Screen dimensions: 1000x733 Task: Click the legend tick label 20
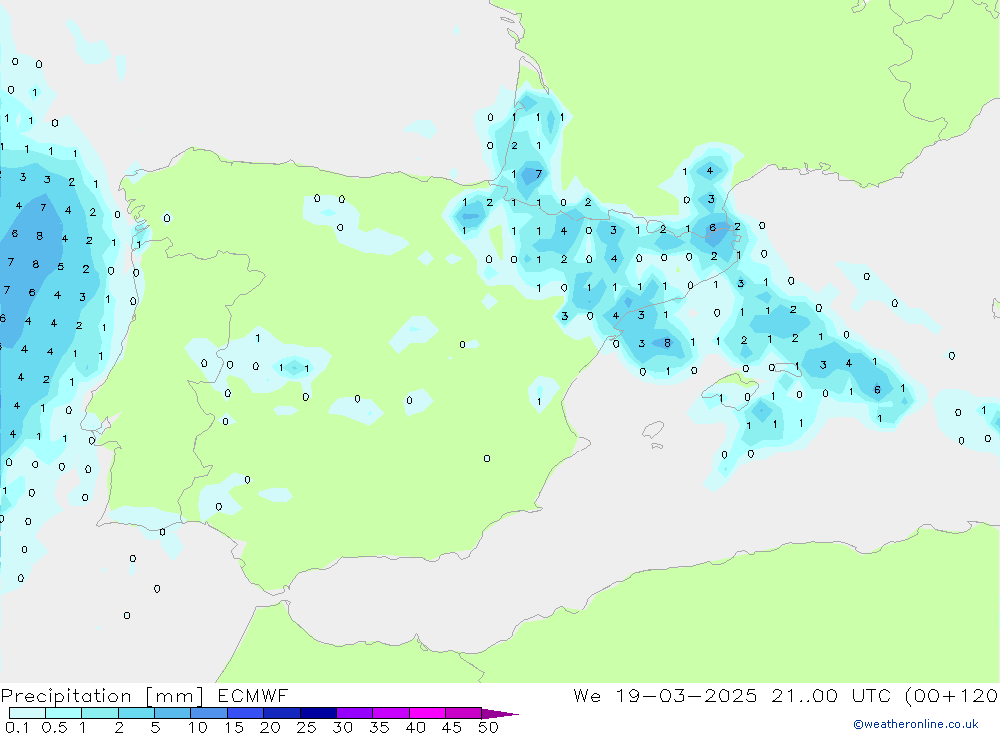pos(270,727)
